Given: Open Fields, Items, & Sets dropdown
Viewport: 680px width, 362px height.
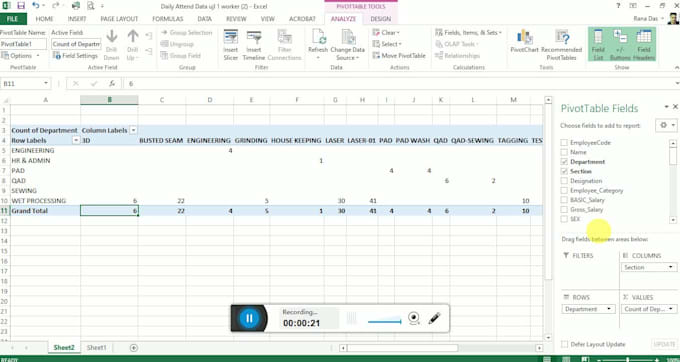Looking at the screenshot, I should (468, 33).
